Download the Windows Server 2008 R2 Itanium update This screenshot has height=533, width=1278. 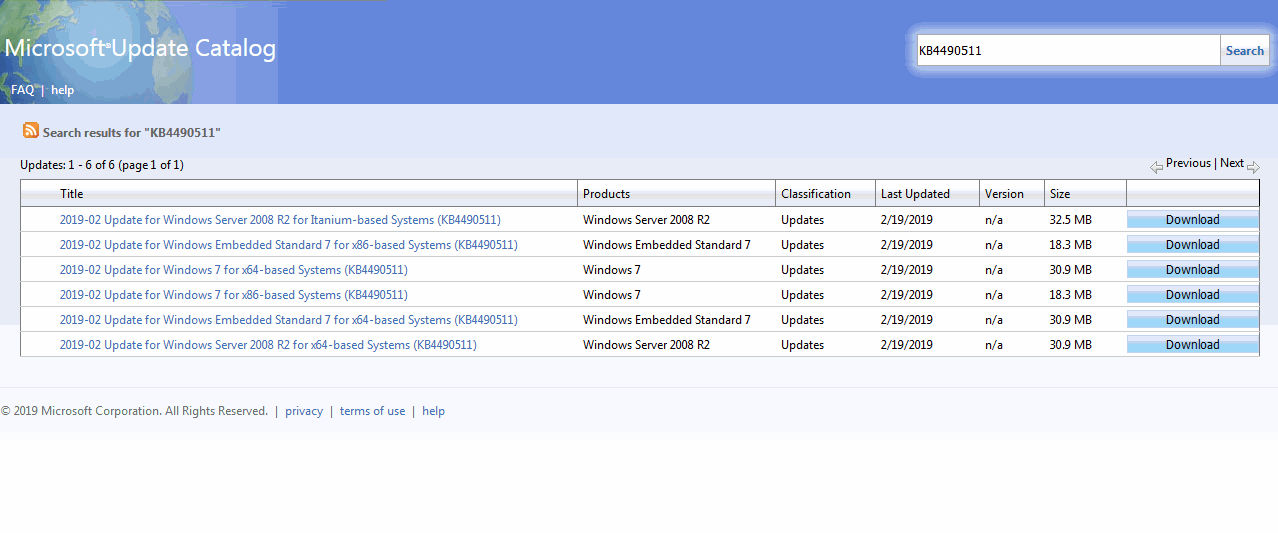pos(1193,220)
